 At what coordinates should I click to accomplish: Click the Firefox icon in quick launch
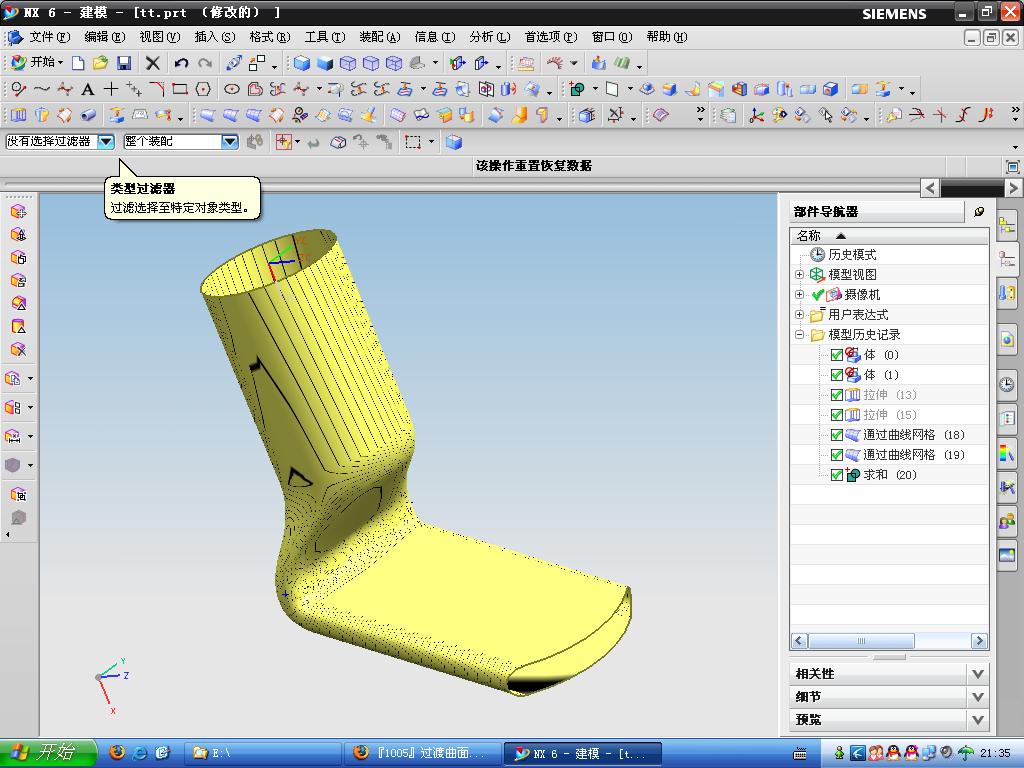pyautogui.click(x=117, y=753)
